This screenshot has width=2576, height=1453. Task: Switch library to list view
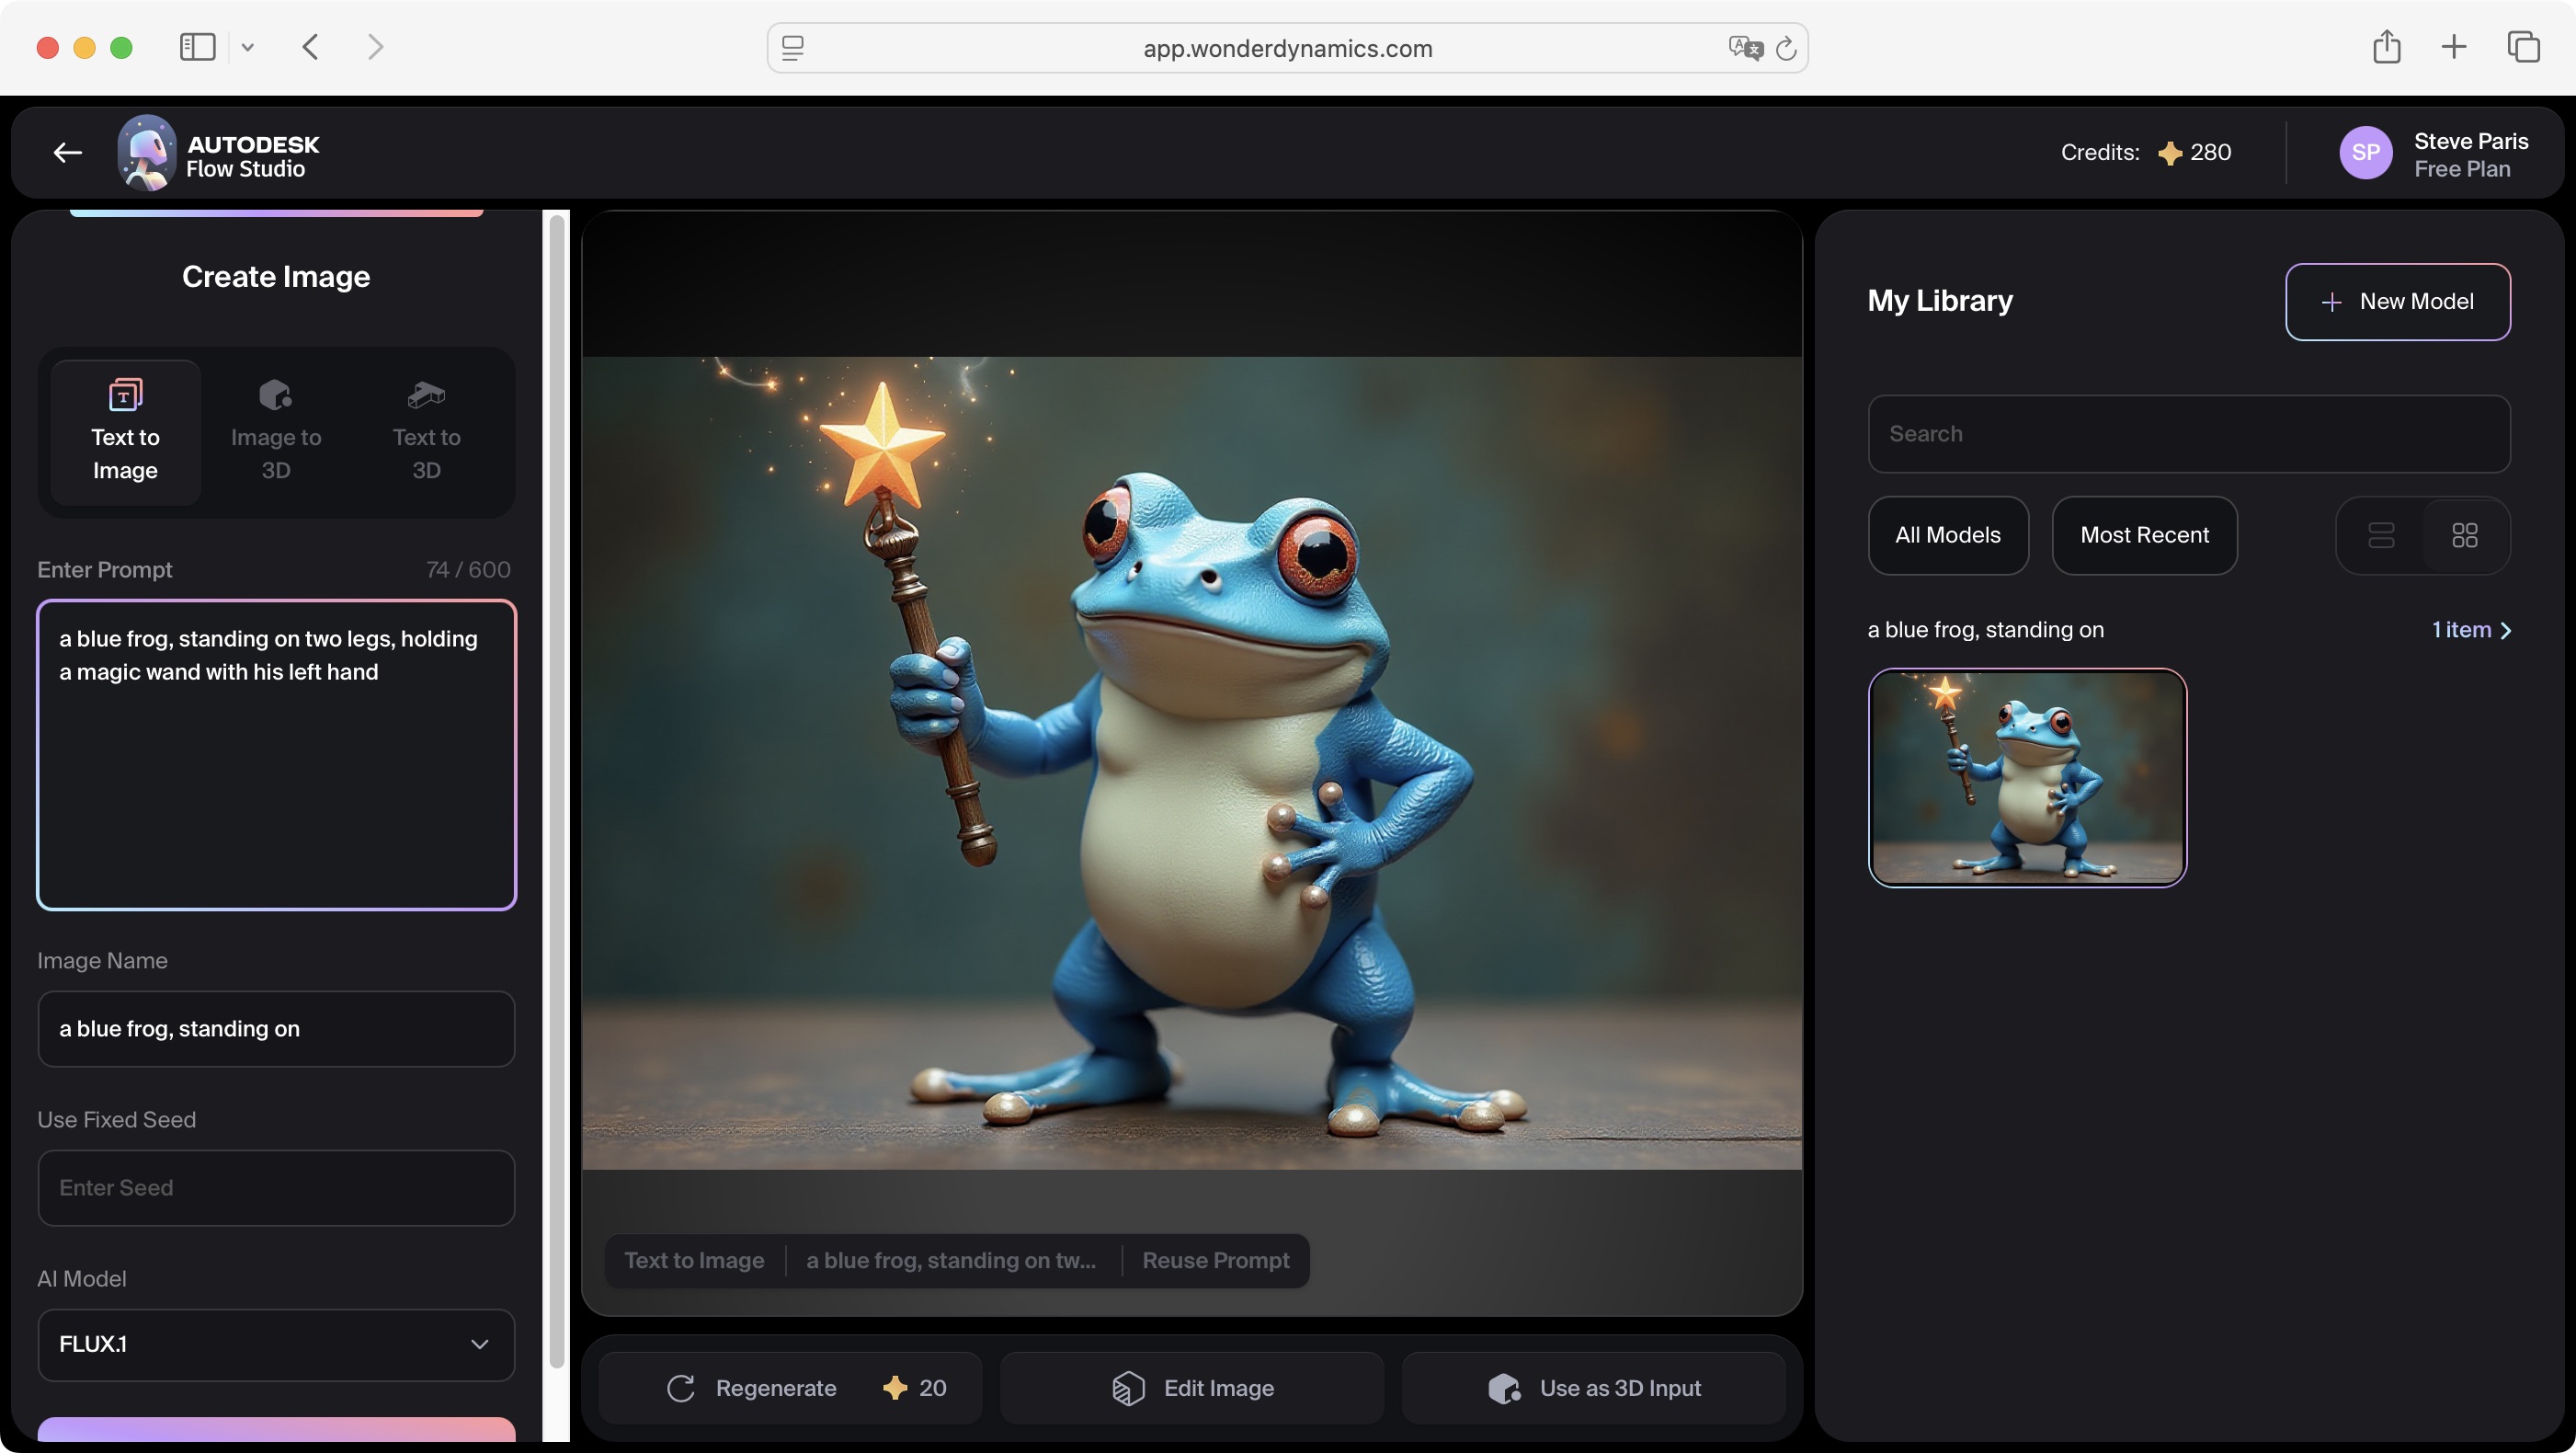click(x=2381, y=535)
